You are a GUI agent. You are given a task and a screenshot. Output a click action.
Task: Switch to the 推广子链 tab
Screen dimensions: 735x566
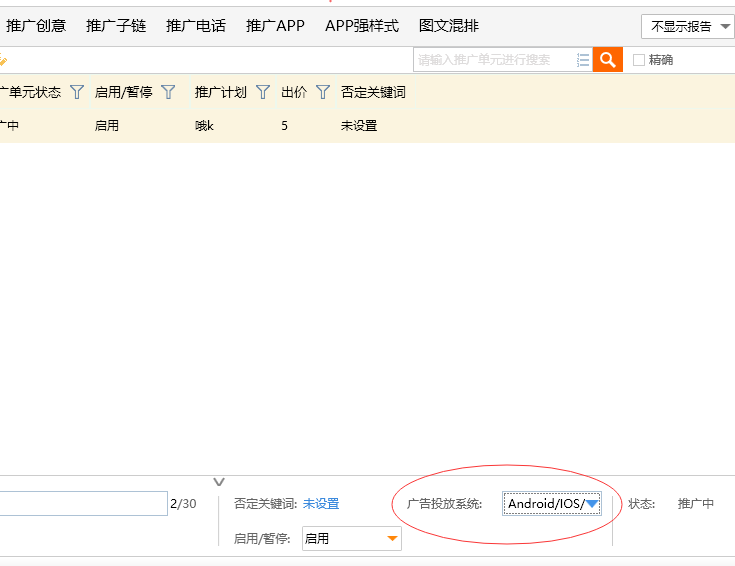click(116, 26)
